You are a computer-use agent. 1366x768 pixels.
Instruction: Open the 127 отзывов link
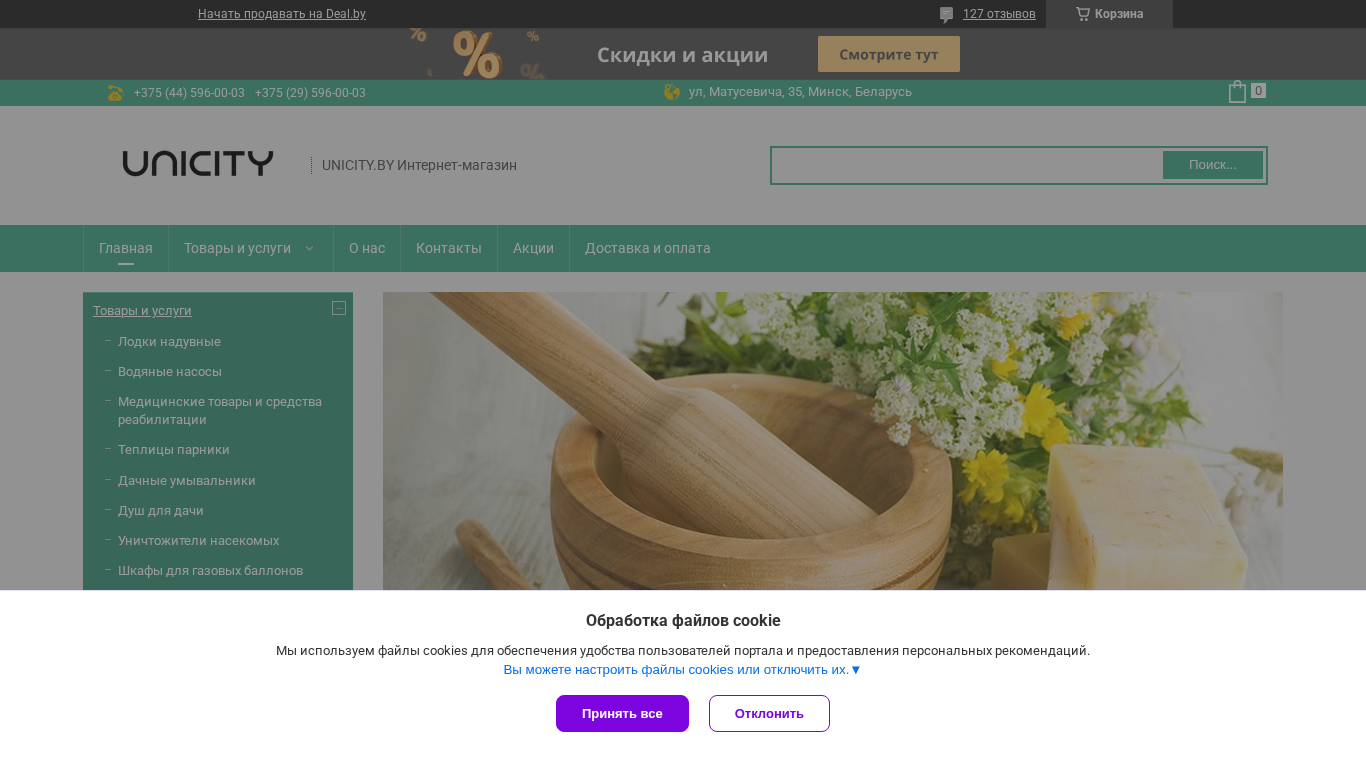[x=999, y=14]
